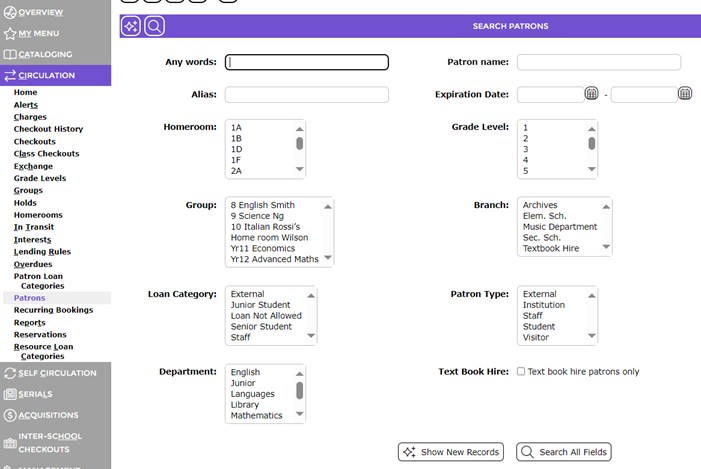The image size is (701, 469).
Task: Focus the Alias input field
Action: (x=307, y=94)
